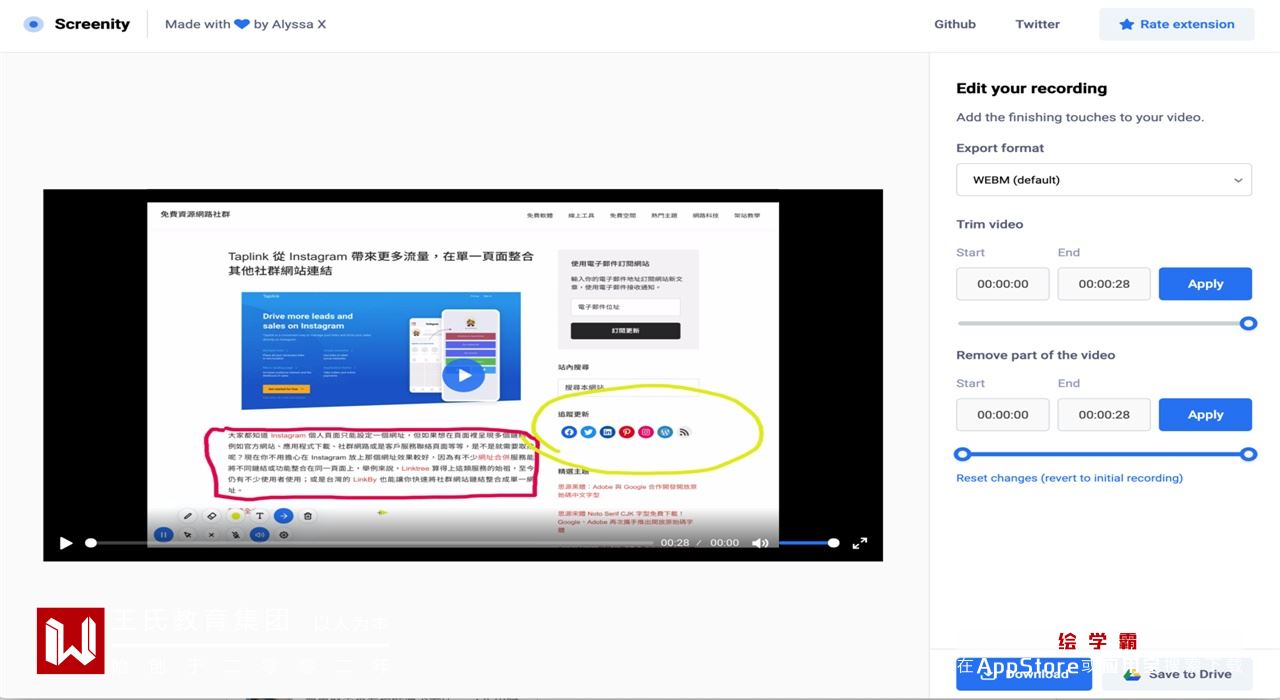Play the recorded video
The height and width of the screenshot is (700, 1280).
(66, 543)
